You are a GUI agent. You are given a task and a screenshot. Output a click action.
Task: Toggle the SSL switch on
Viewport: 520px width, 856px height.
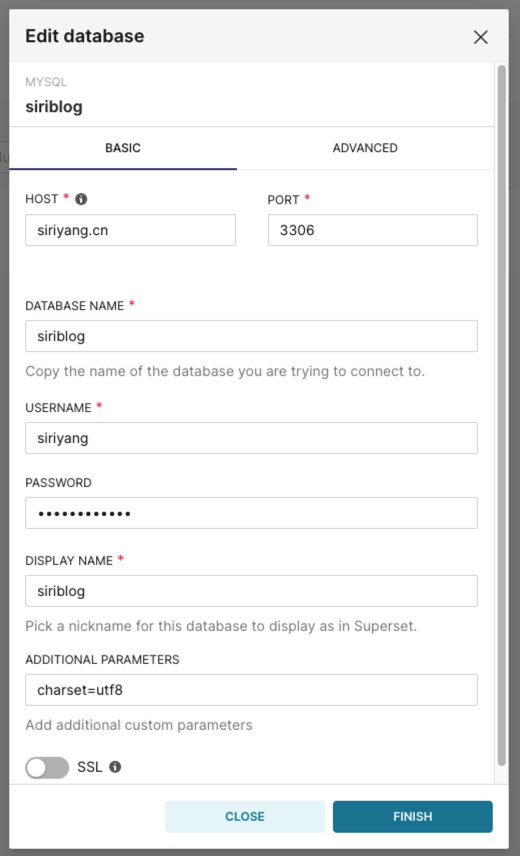pos(47,768)
